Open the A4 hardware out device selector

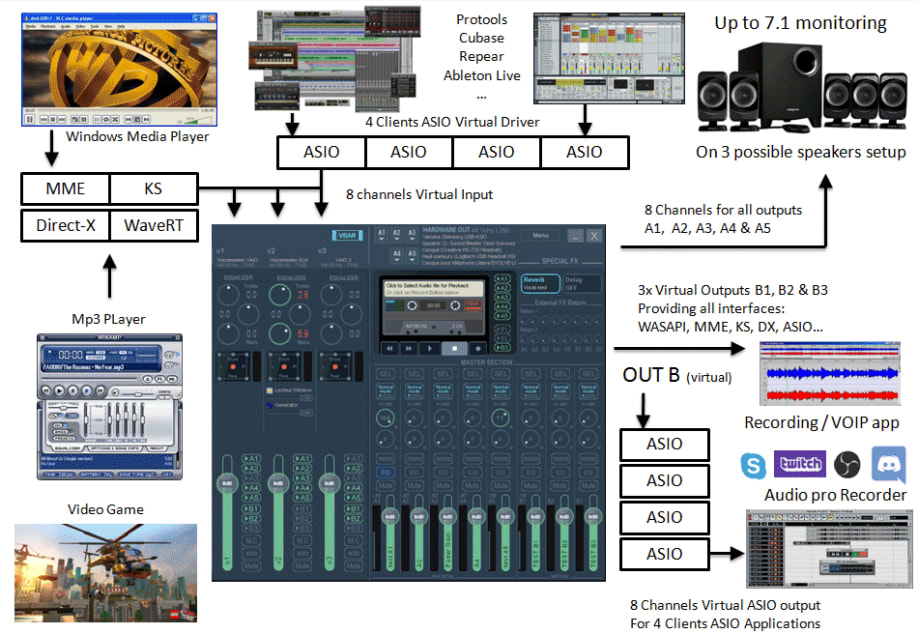pyautogui.click(x=397, y=256)
